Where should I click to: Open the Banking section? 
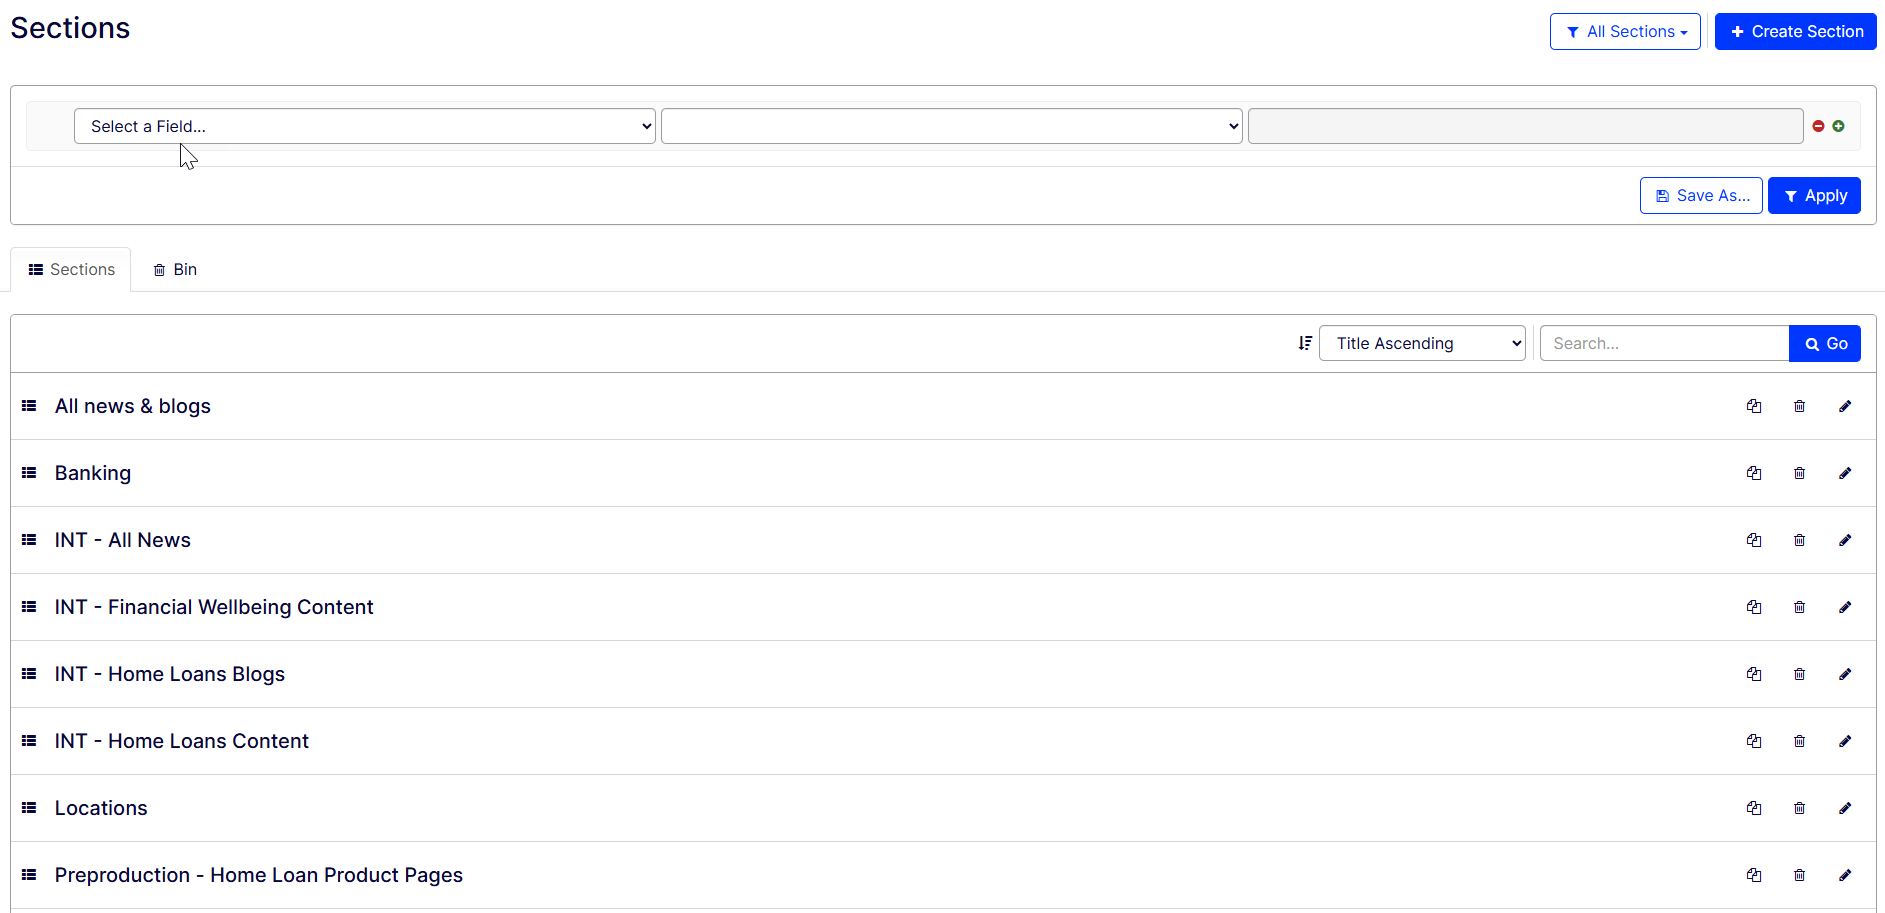pos(93,473)
